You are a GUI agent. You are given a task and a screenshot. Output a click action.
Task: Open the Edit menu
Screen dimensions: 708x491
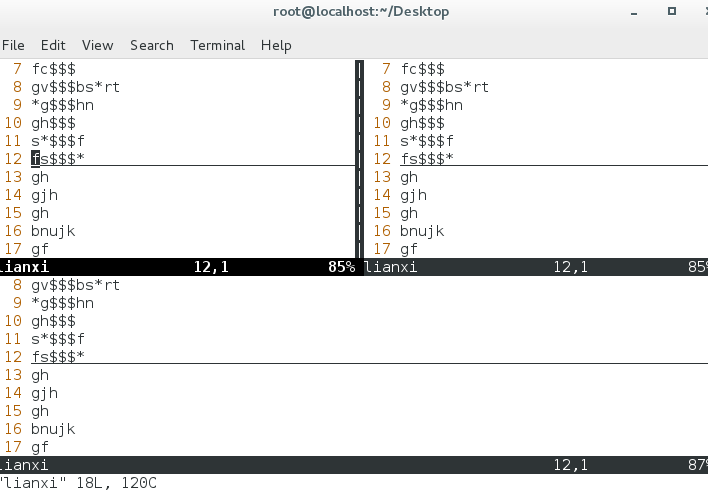click(x=53, y=46)
